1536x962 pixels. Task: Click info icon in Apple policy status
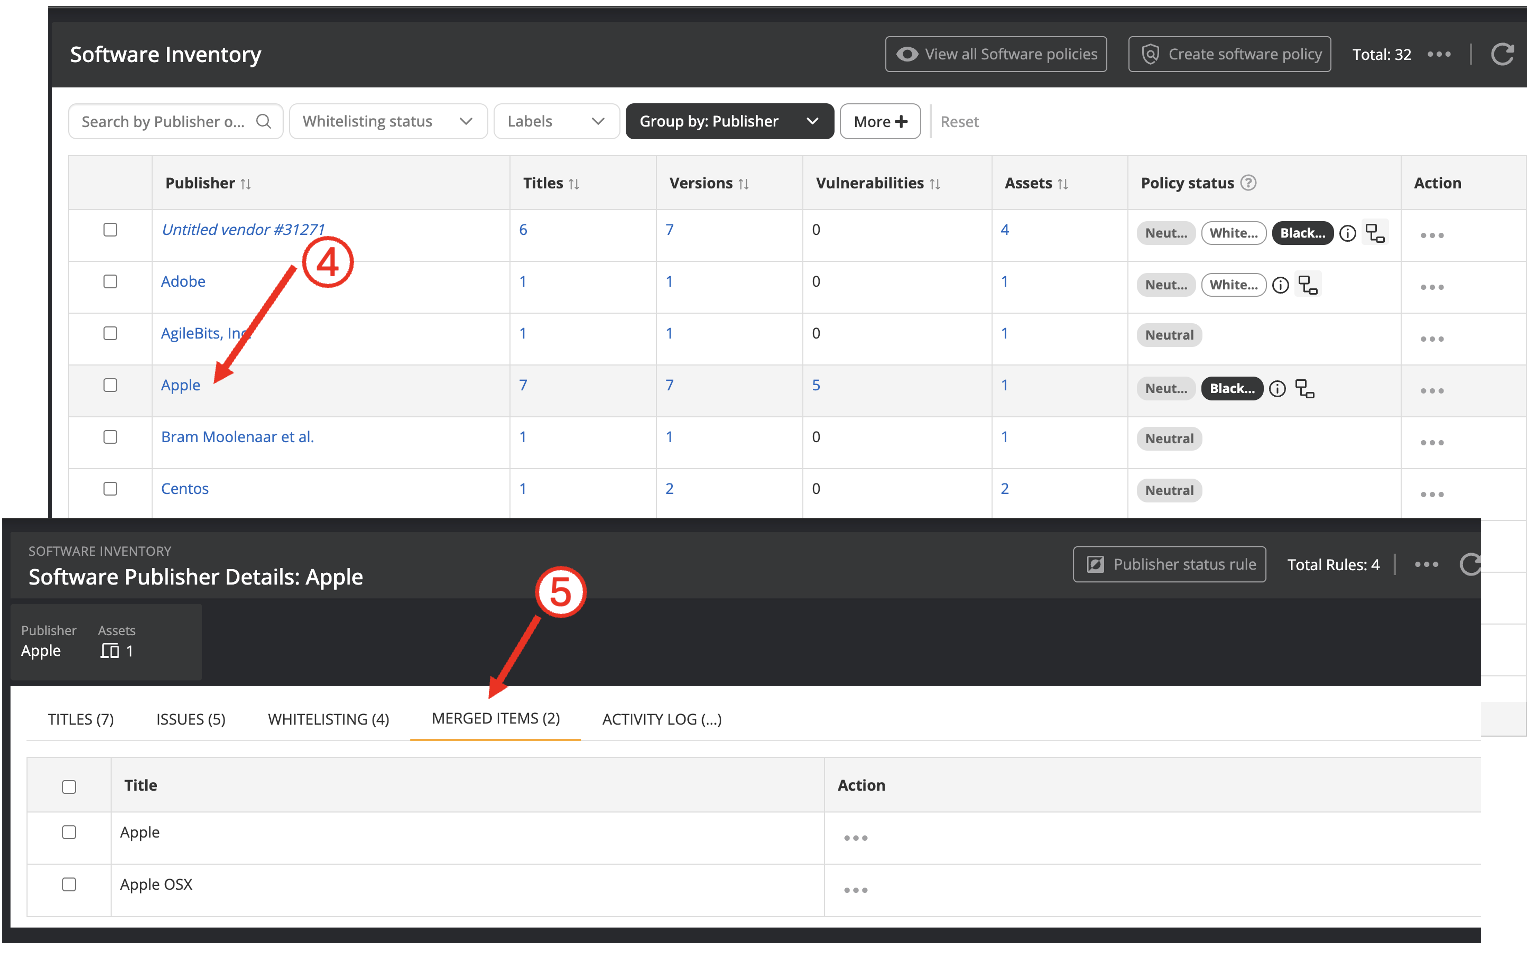1277,389
